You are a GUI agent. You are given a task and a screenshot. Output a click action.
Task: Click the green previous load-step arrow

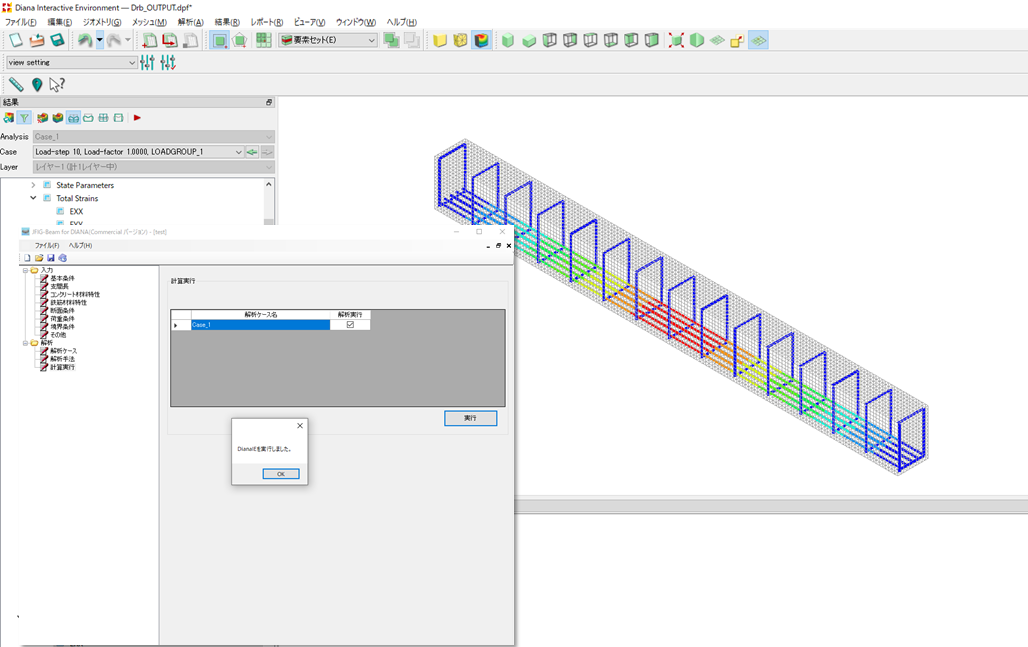coord(252,152)
